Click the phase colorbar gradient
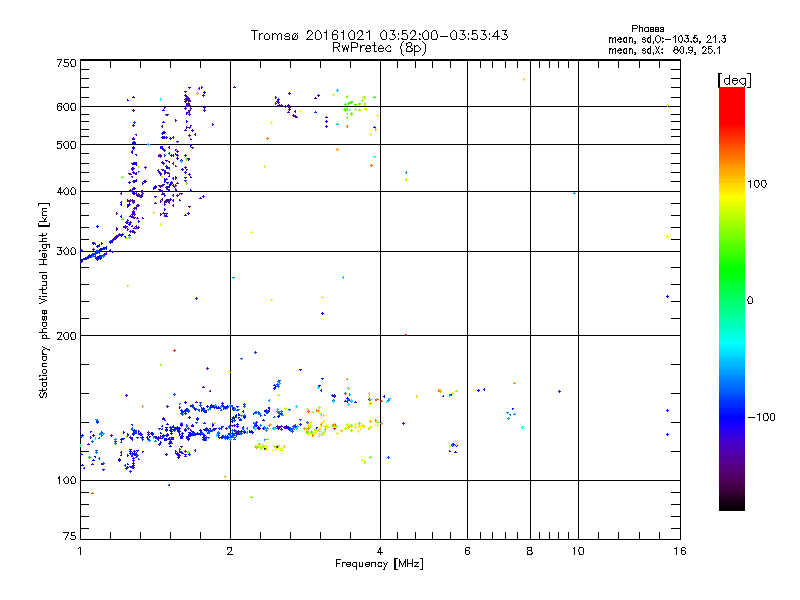 click(732, 299)
